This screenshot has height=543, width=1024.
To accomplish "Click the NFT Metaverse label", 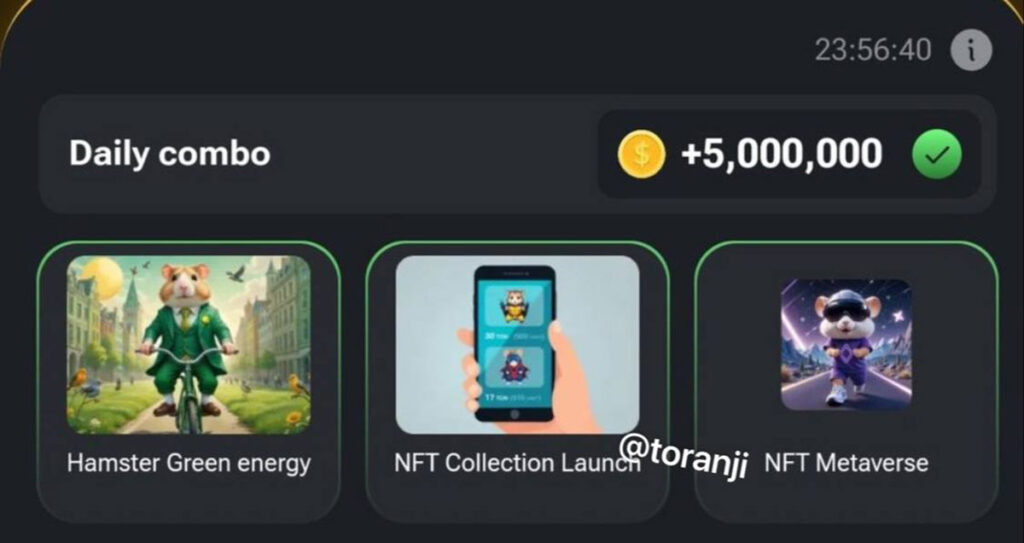I will 846,463.
